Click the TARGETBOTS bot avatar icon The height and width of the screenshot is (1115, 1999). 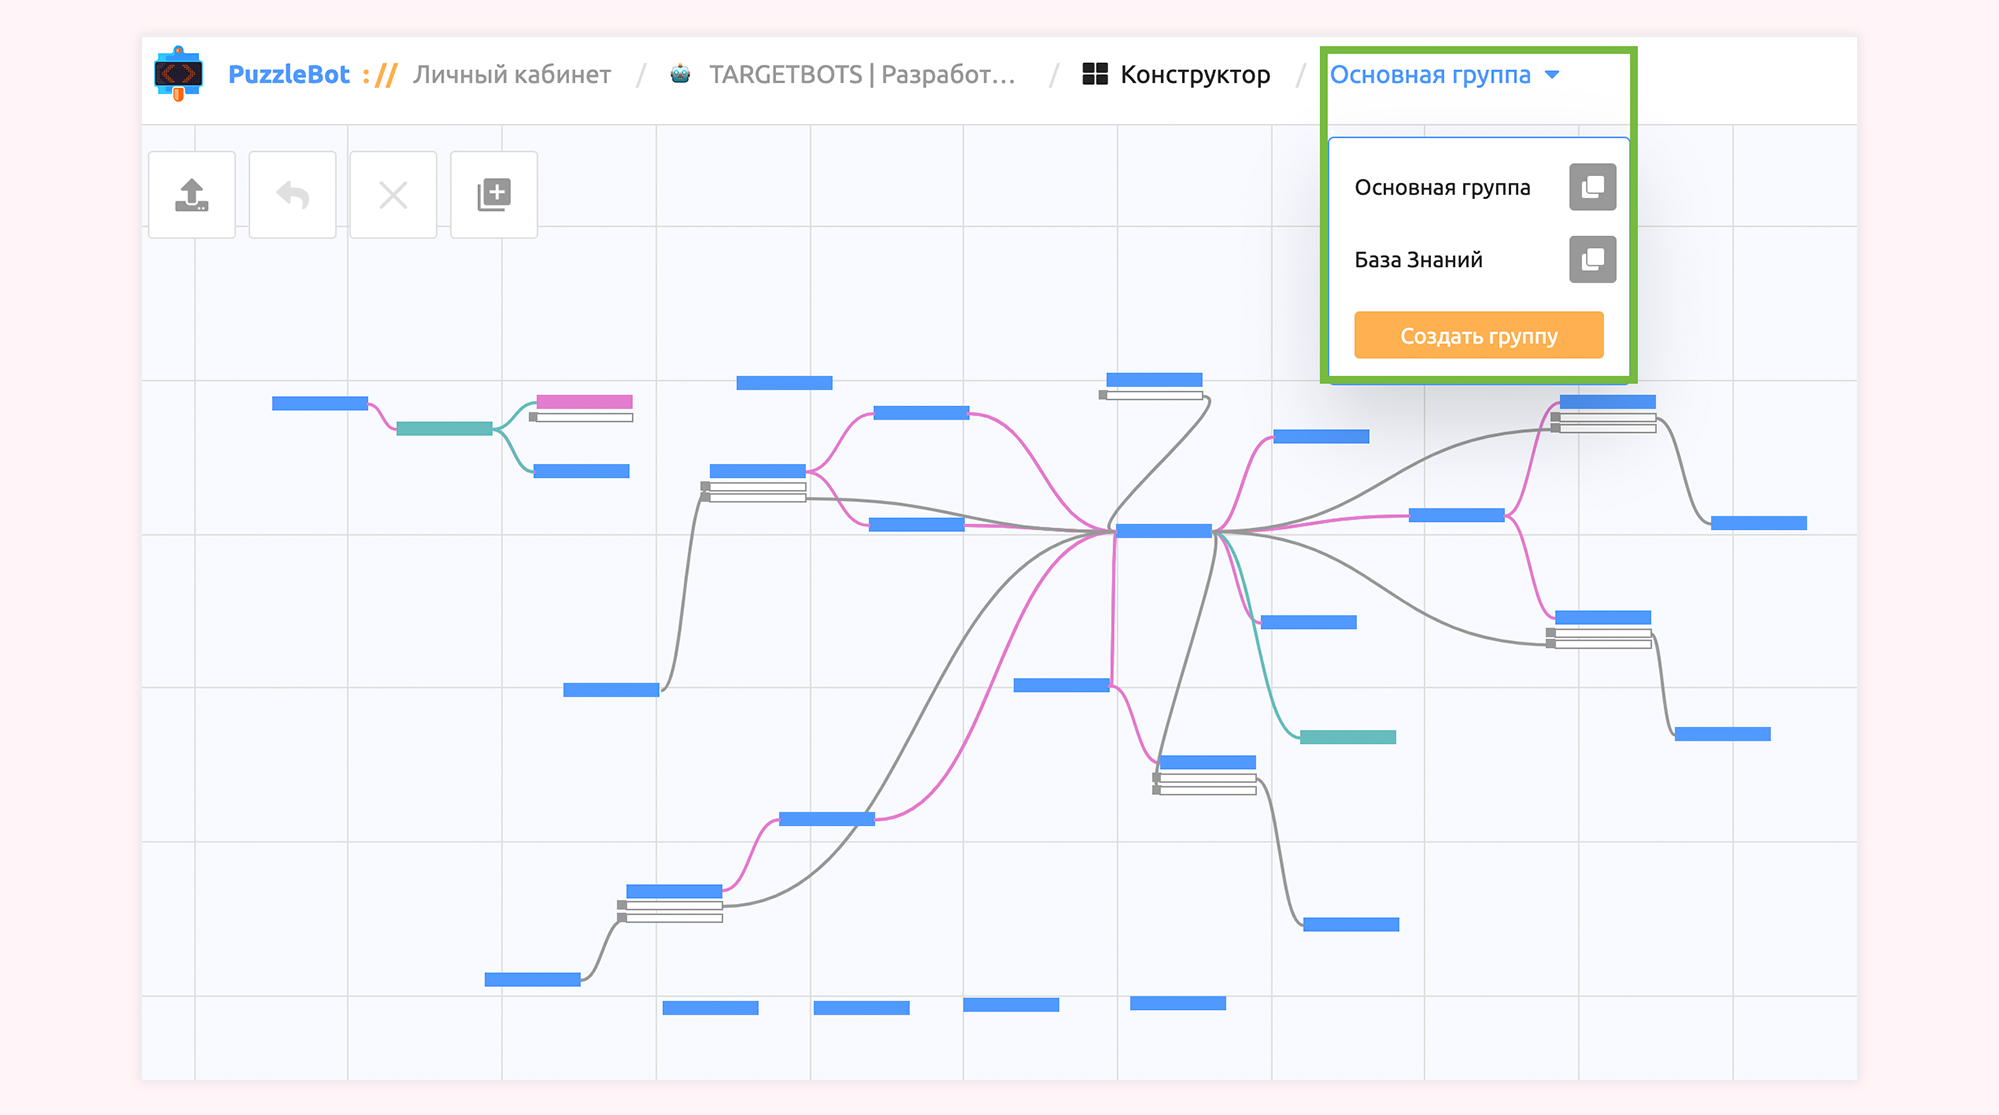[680, 74]
